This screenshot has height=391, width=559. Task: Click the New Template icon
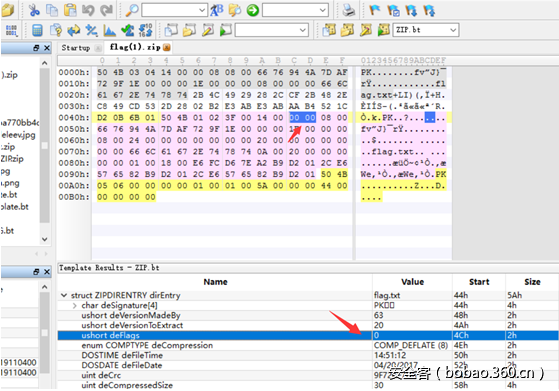[x=329, y=30]
